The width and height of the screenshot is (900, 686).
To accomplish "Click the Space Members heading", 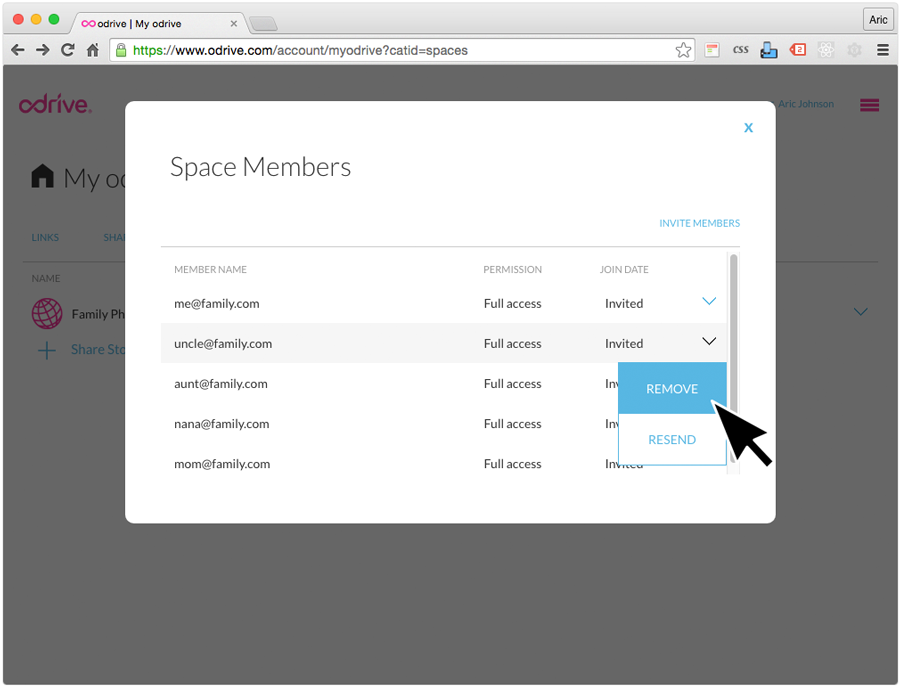I will [x=260, y=167].
